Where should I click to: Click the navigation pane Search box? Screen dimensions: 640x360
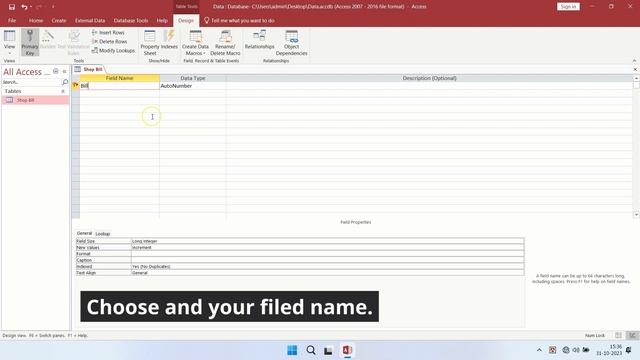click(x=31, y=82)
